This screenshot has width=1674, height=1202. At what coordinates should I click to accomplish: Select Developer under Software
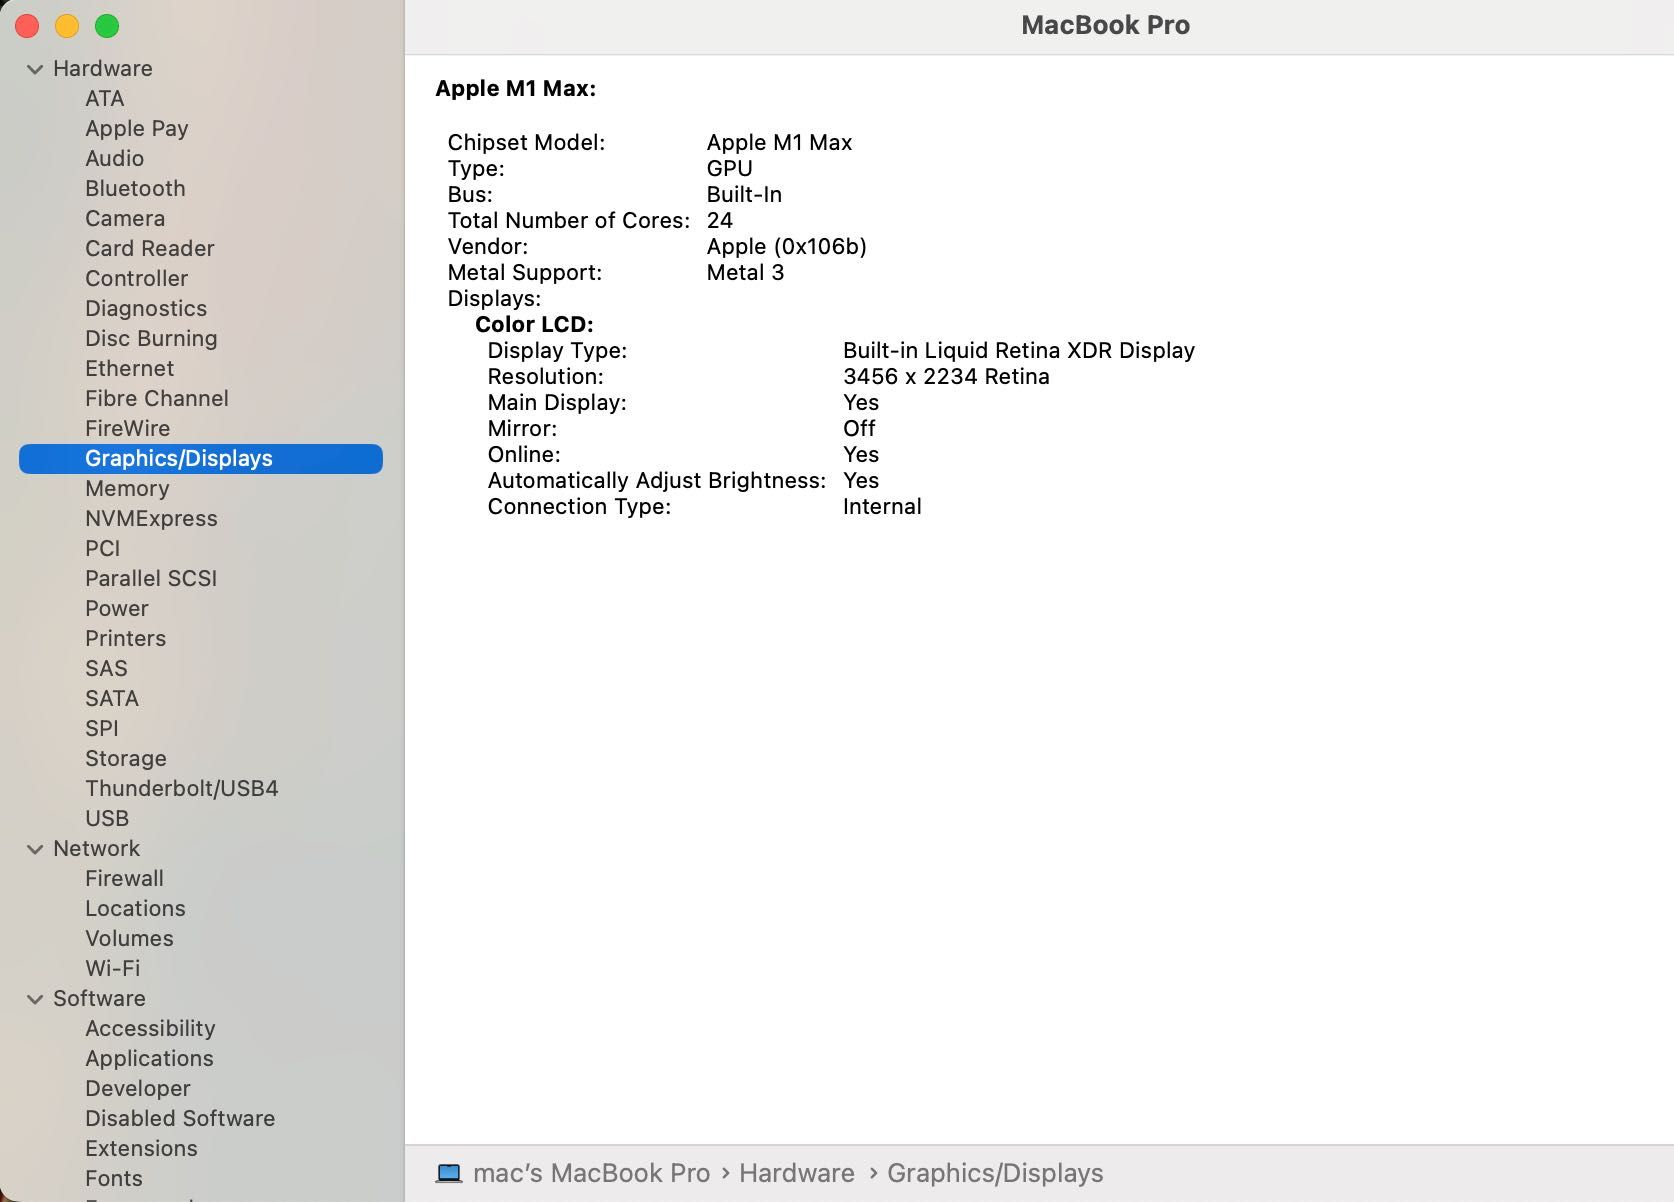pyautogui.click(x=138, y=1088)
